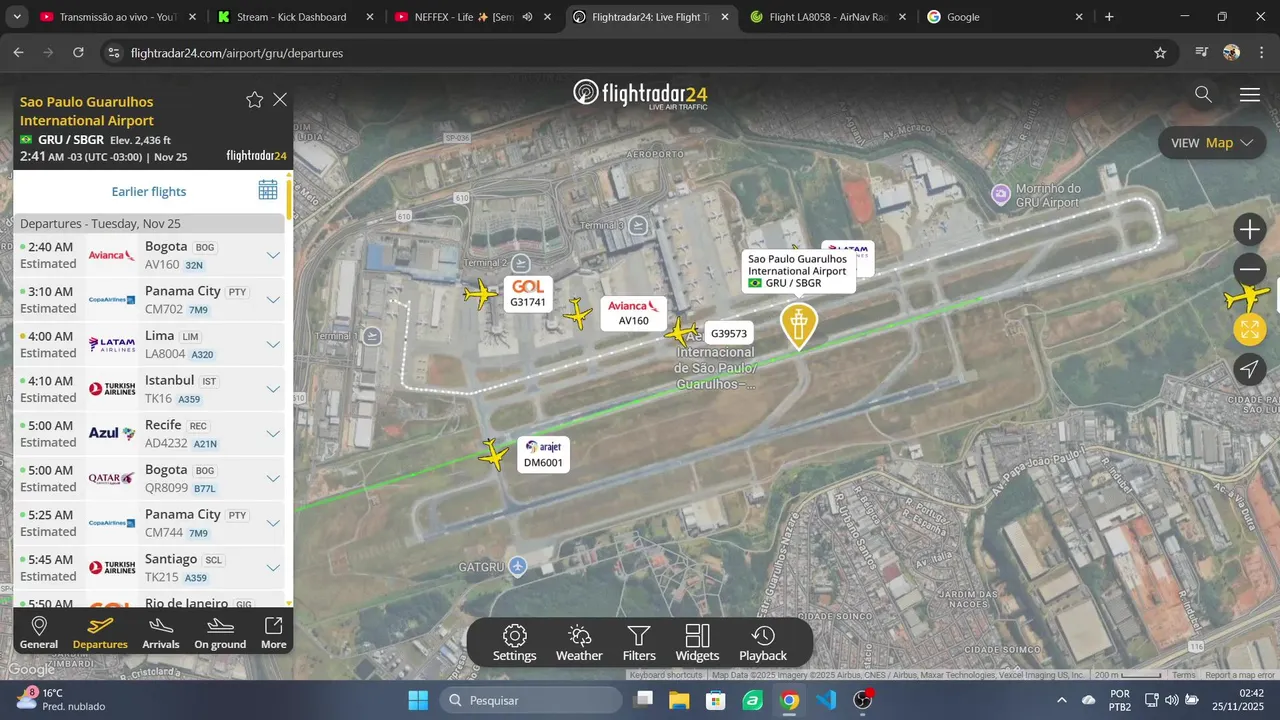Screen dimensions: 1280x720
Task: Click the GATGRU map marker
Action: pos(517,567)
